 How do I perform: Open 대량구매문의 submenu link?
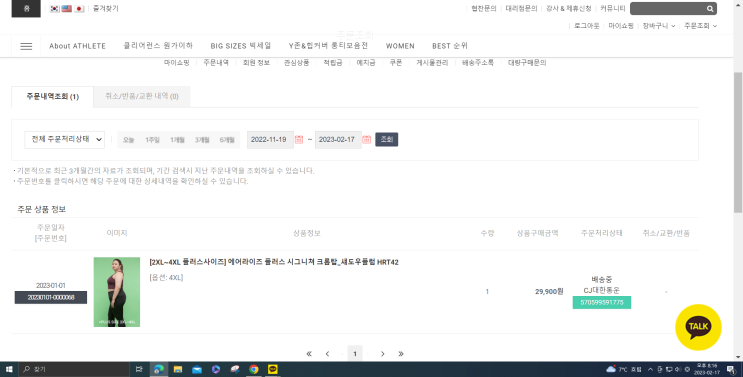527,63
